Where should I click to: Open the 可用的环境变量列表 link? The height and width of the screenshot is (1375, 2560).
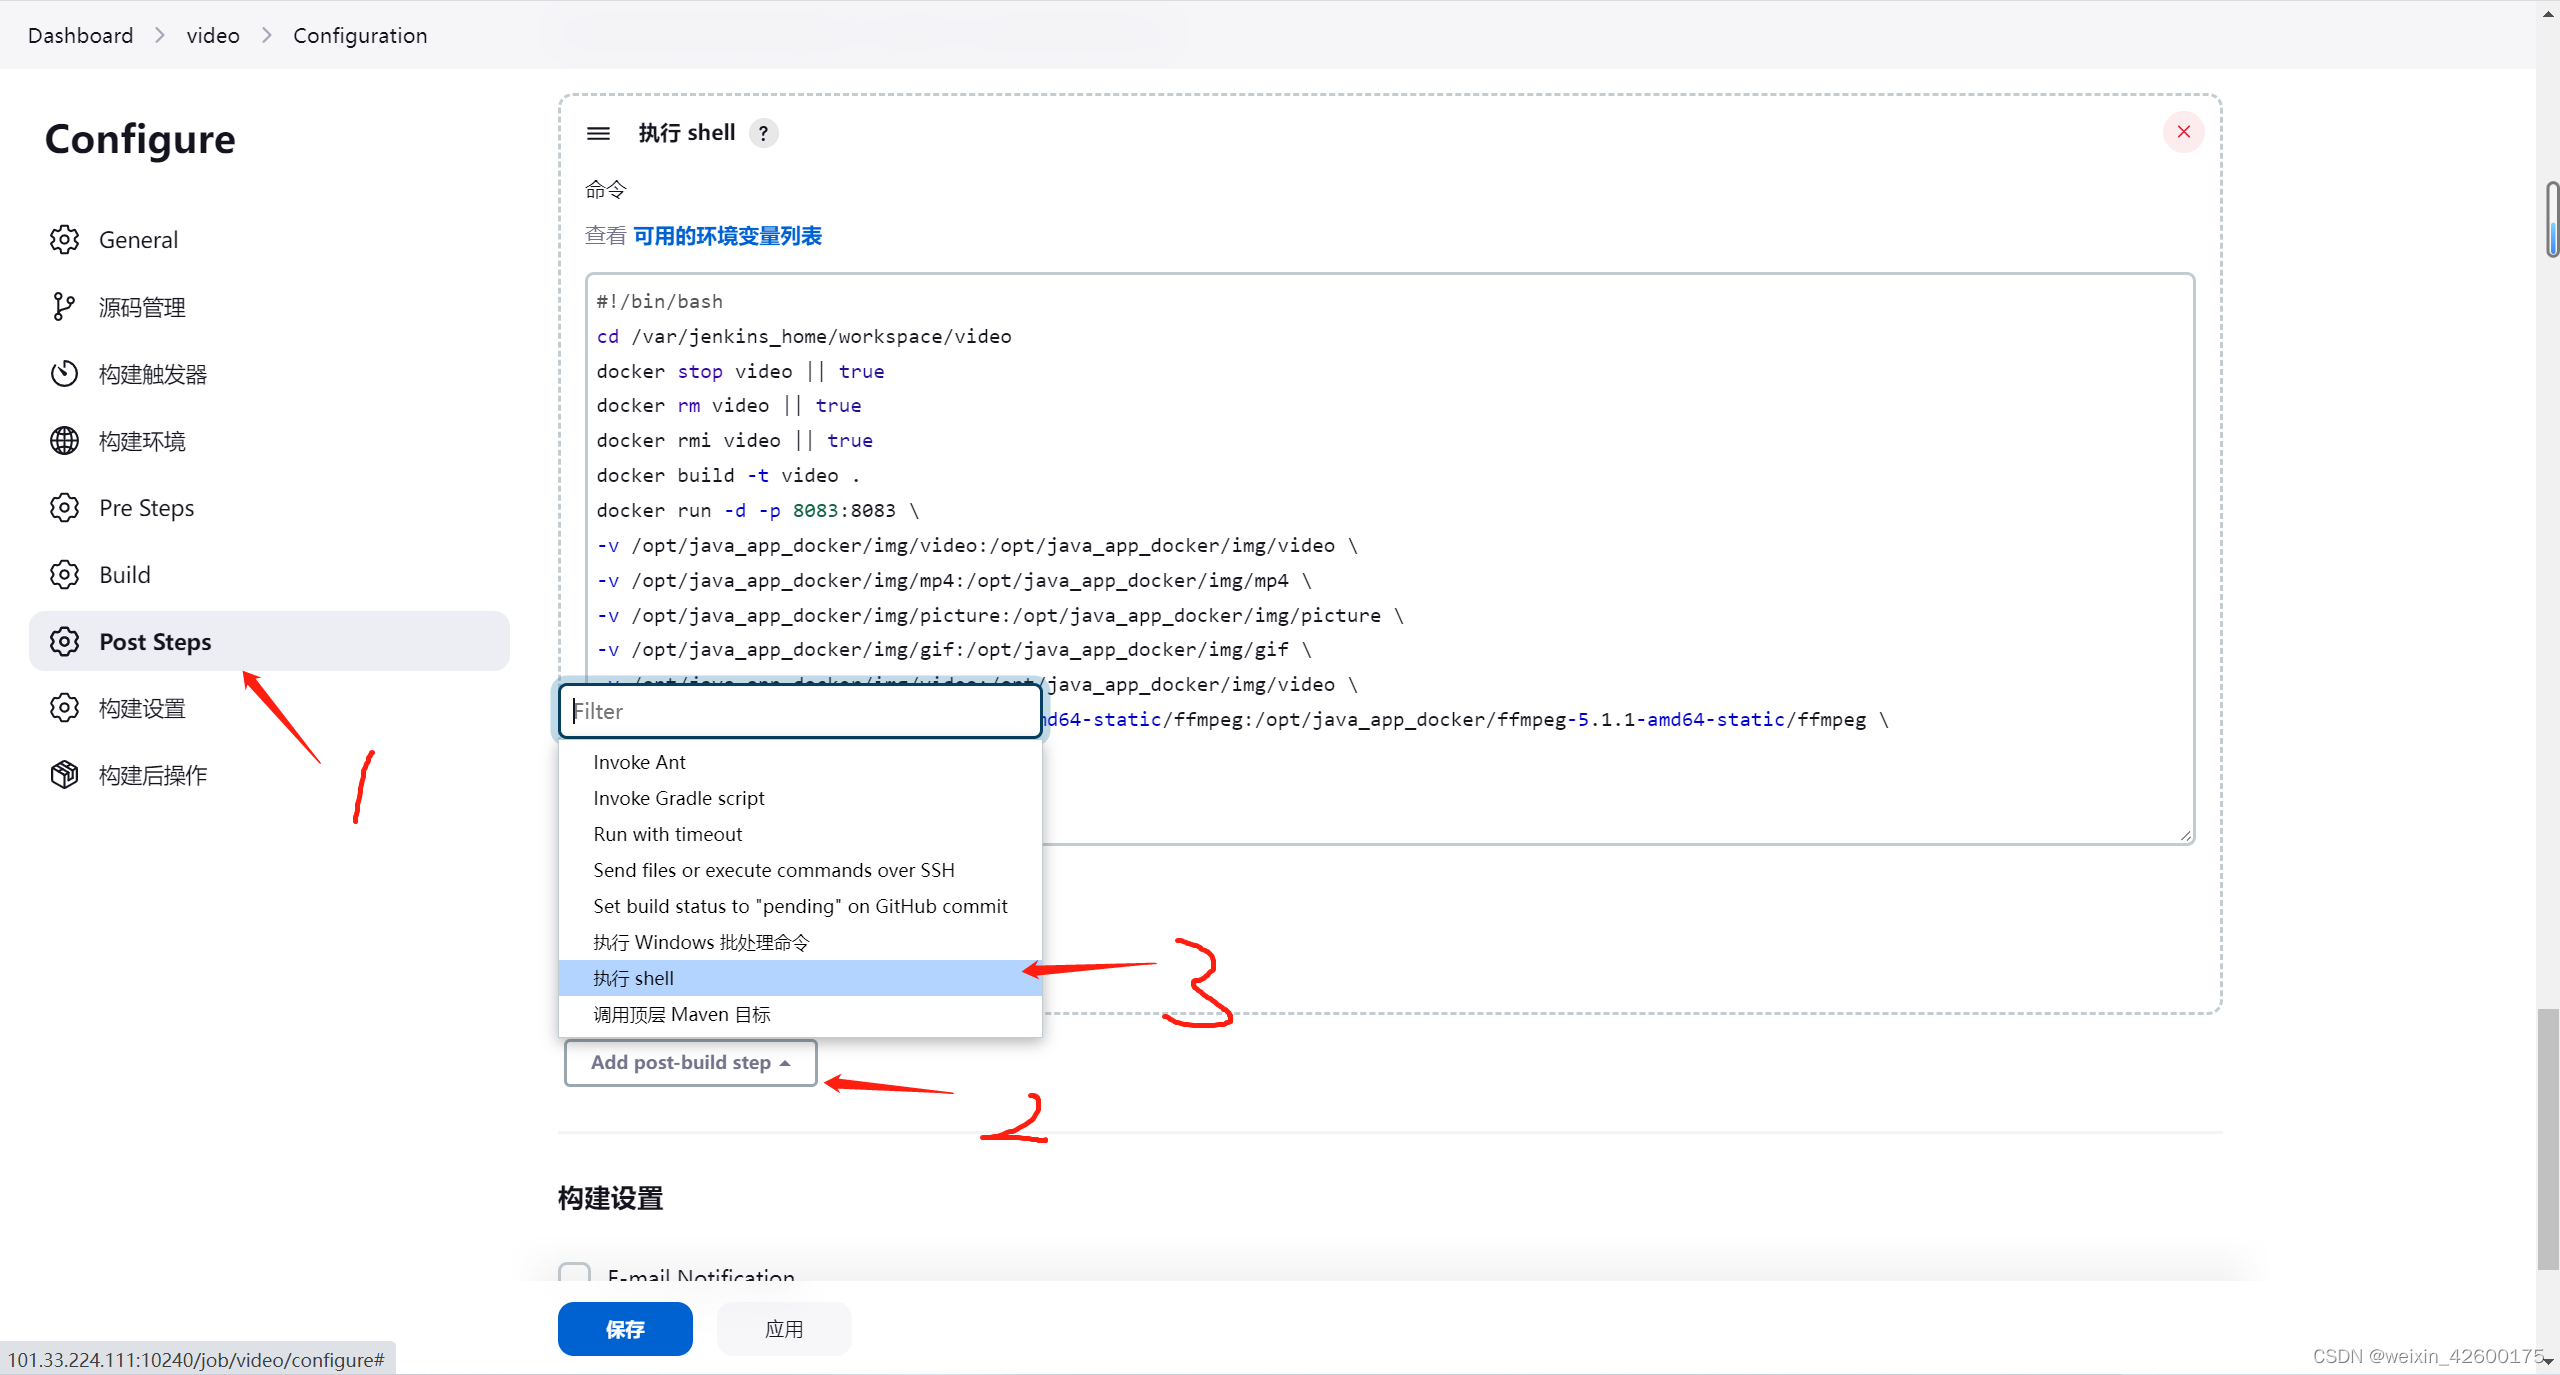click(x=727, y=236)
